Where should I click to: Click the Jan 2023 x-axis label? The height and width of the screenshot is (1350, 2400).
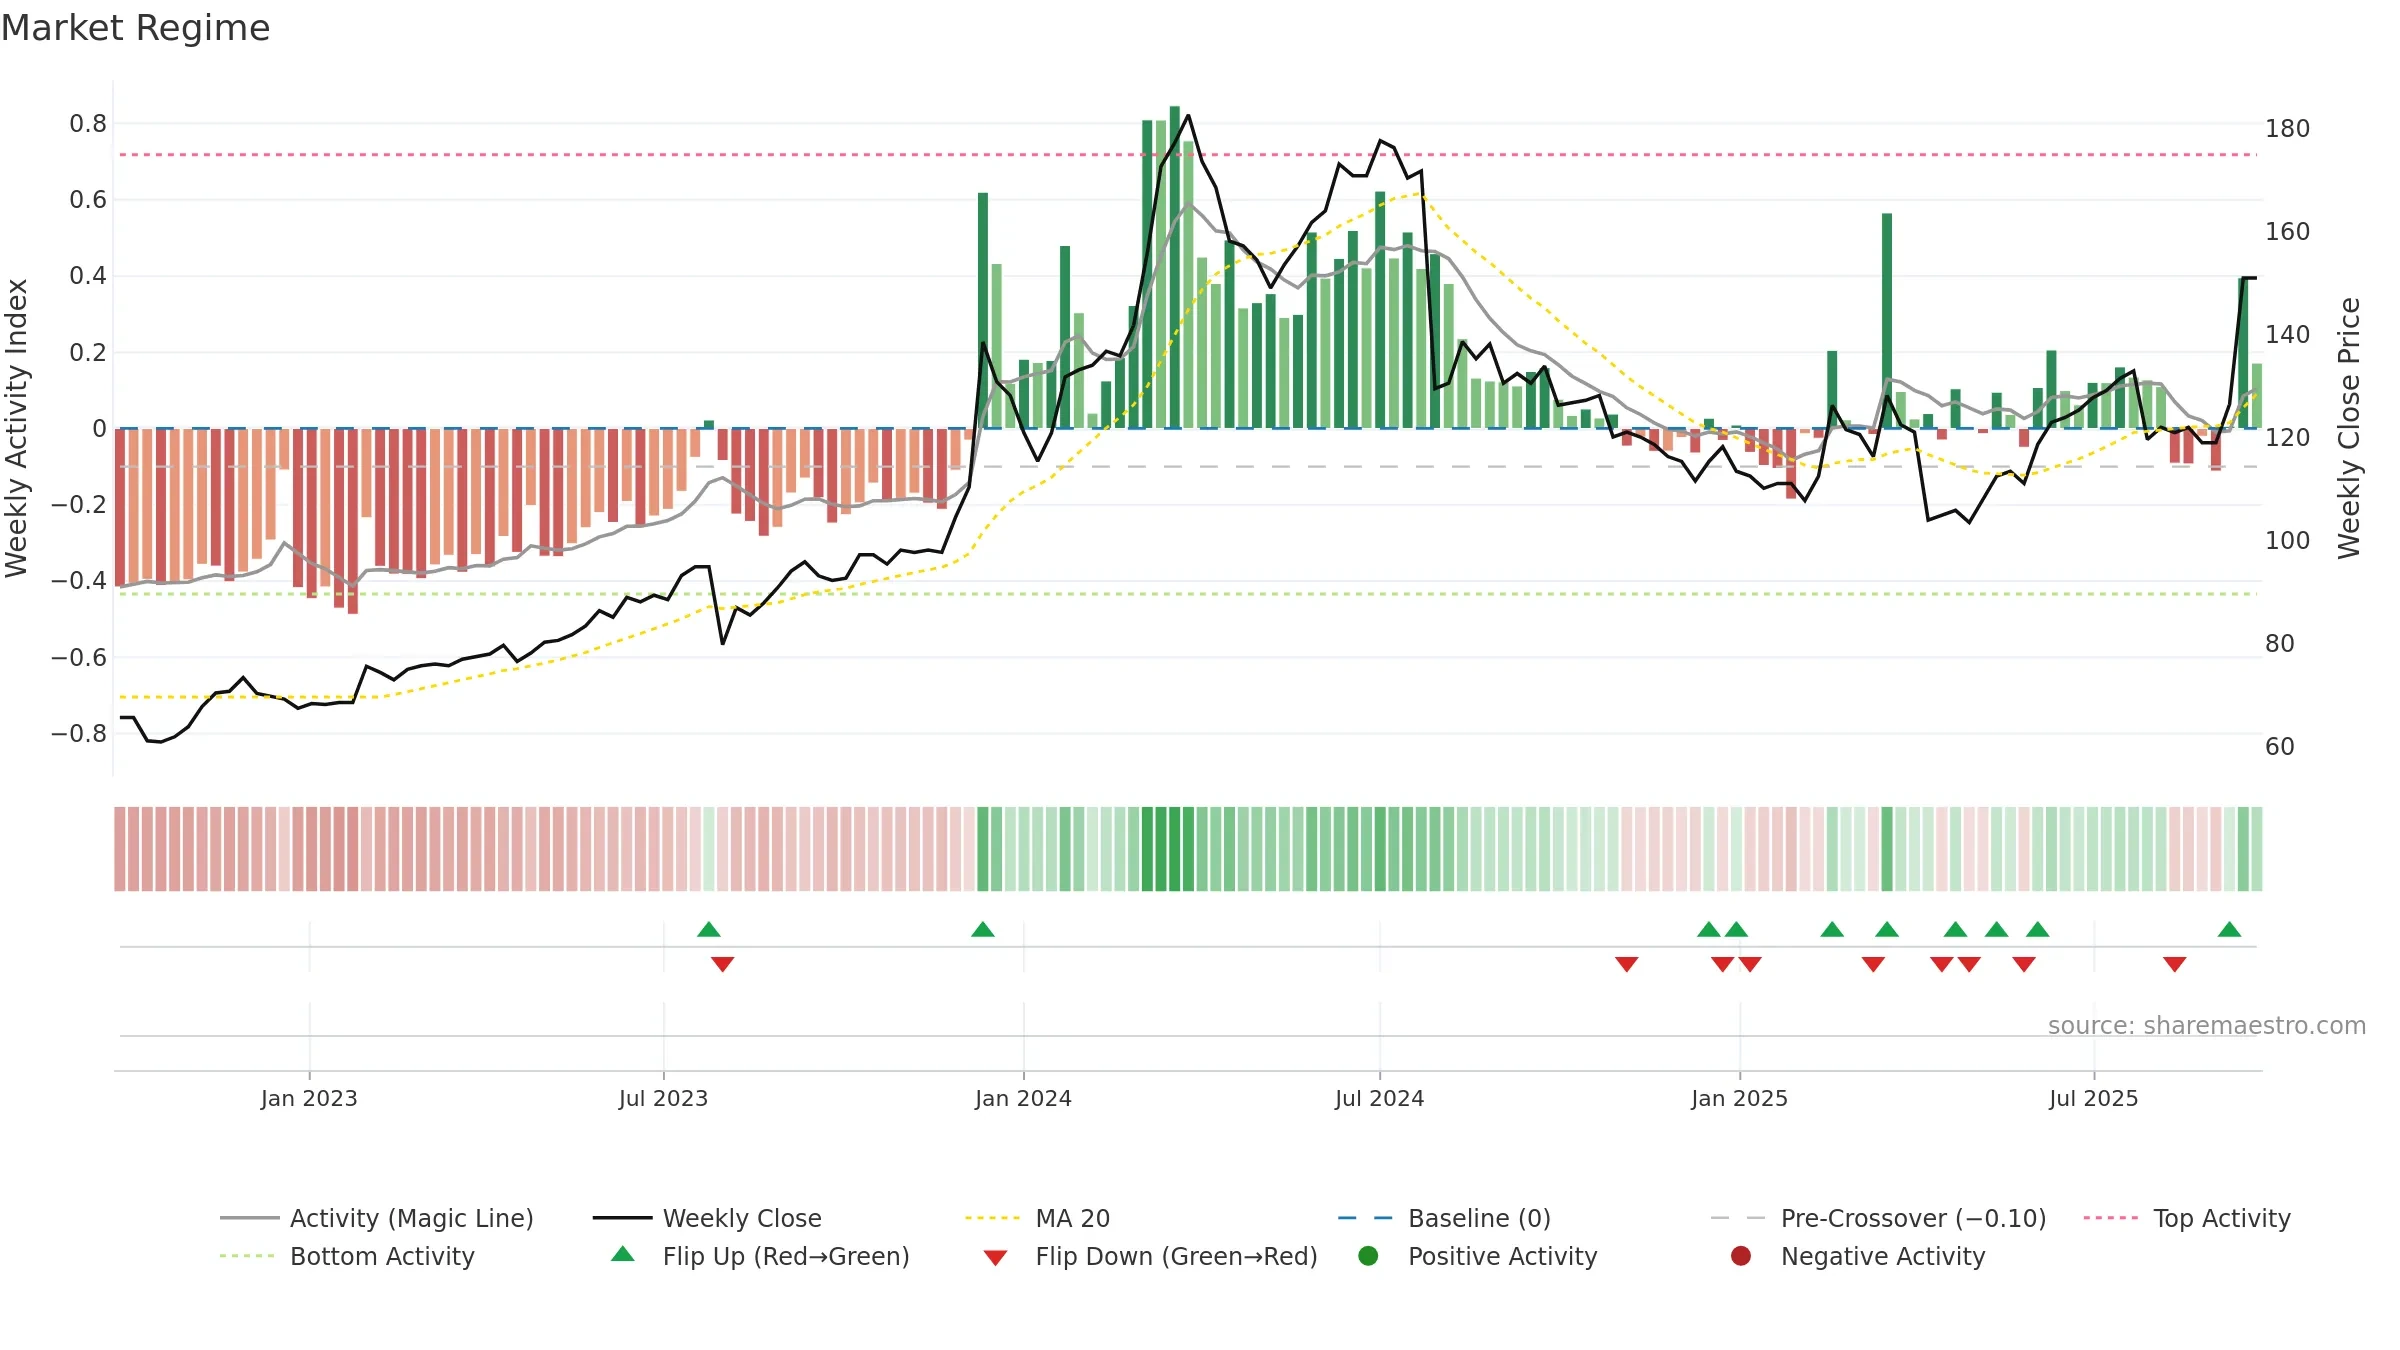click(x=309, y=1098)
